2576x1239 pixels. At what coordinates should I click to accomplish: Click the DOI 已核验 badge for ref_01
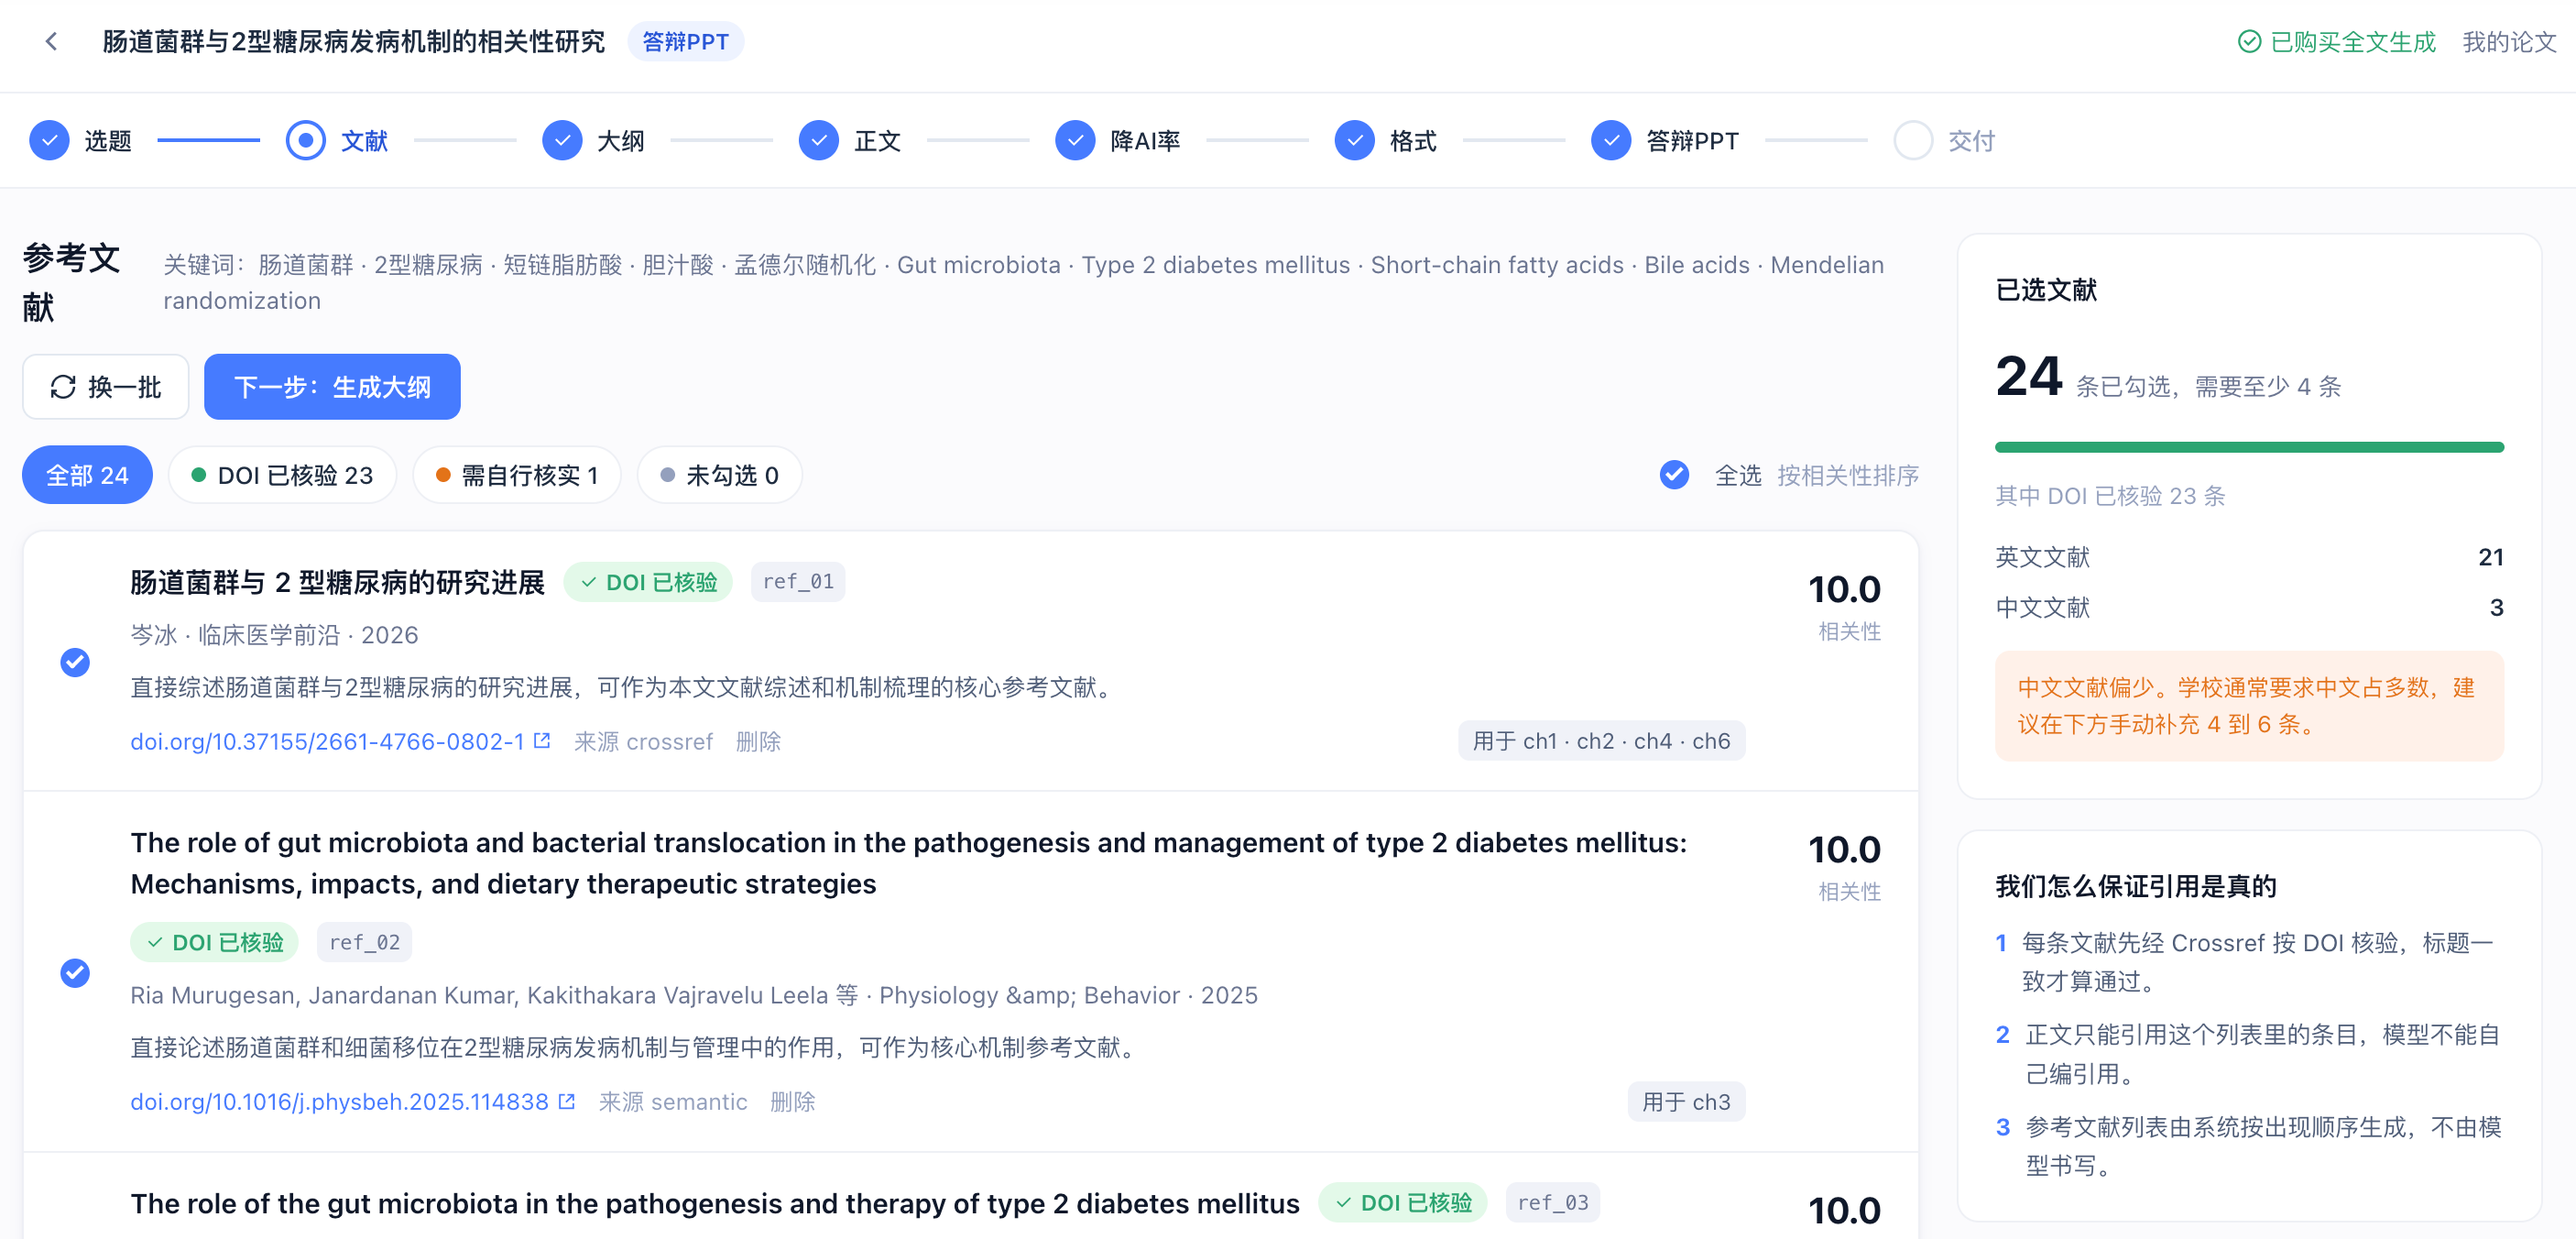click(648, 582)
